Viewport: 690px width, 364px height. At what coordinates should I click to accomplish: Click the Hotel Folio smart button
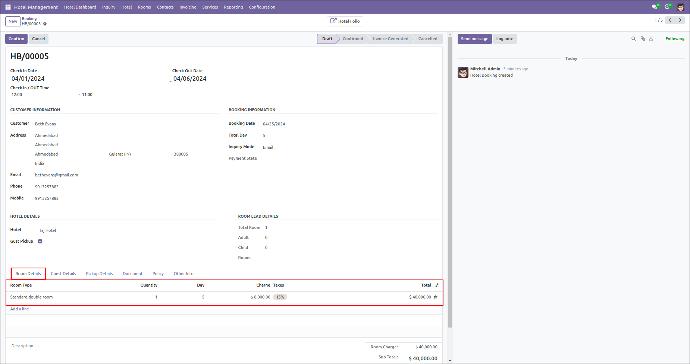pyautogui.click(x=345, y=21)
